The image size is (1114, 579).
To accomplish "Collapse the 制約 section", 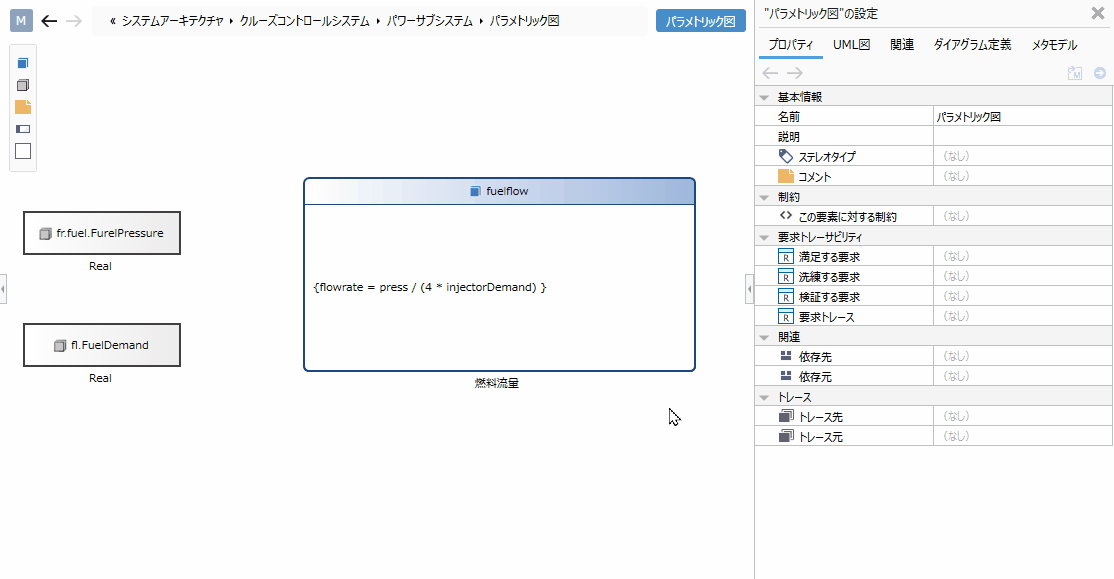I will click(764, 197).
